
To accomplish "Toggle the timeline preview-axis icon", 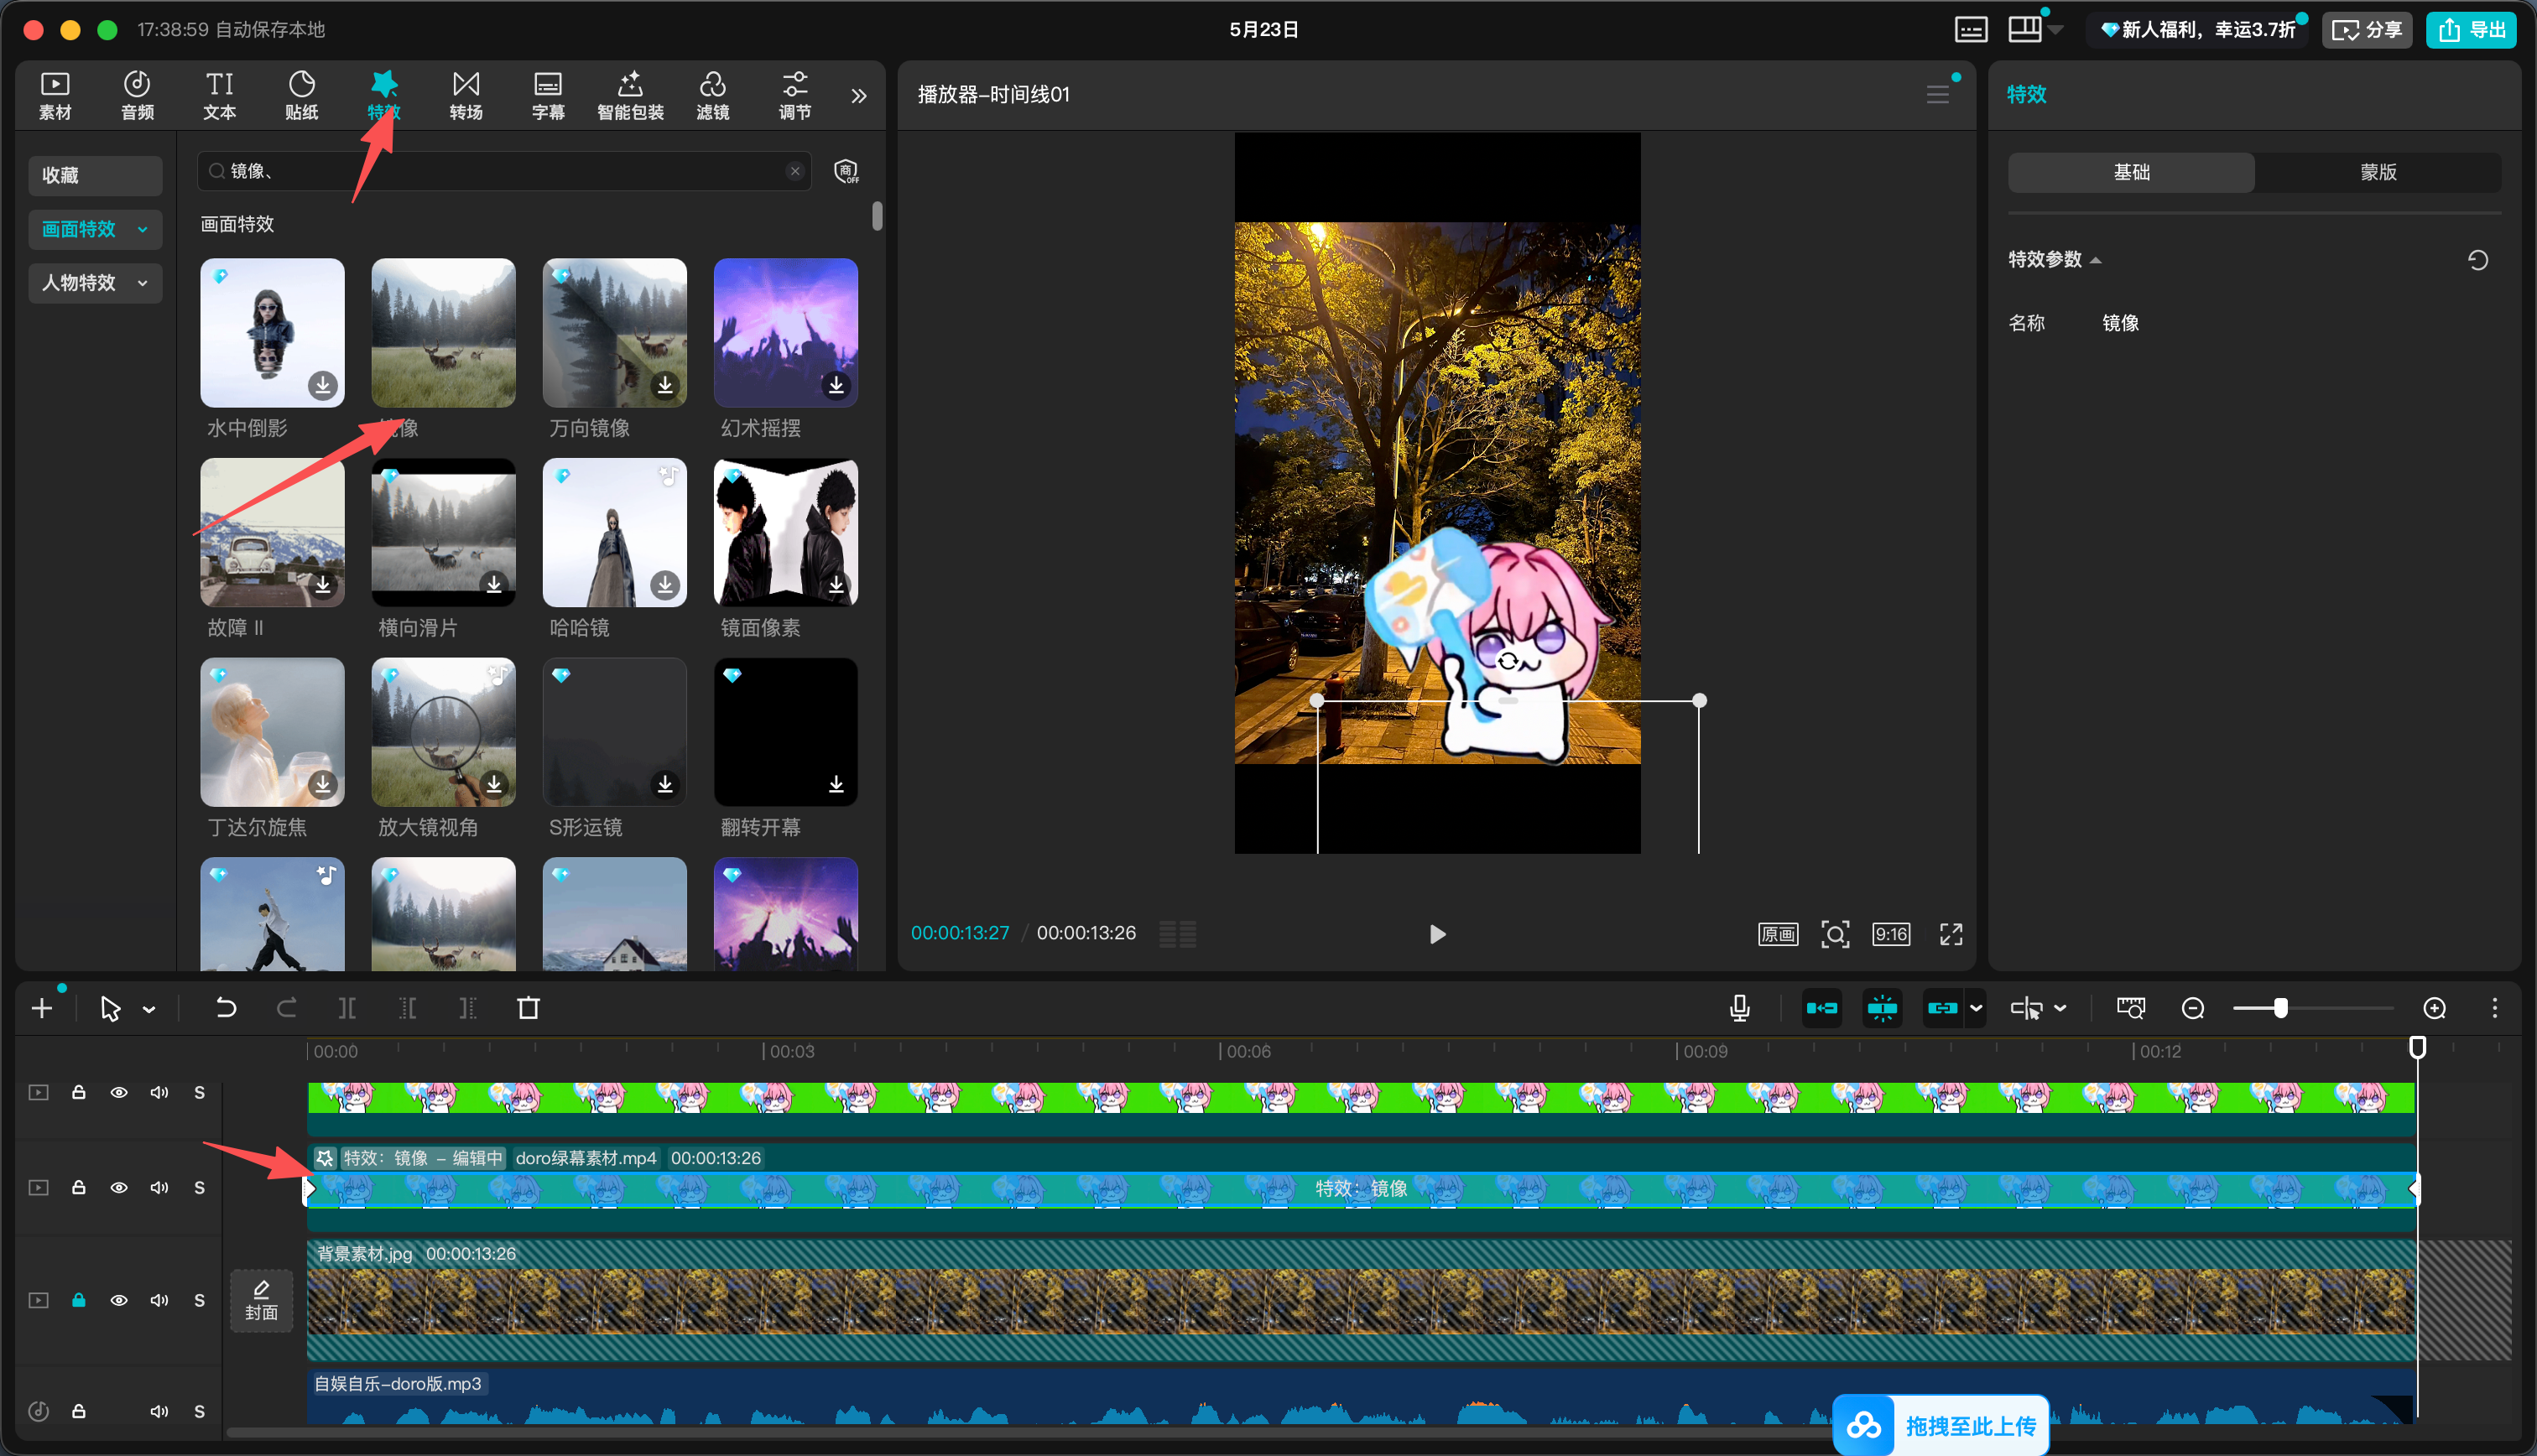I will (2130, 1008).
